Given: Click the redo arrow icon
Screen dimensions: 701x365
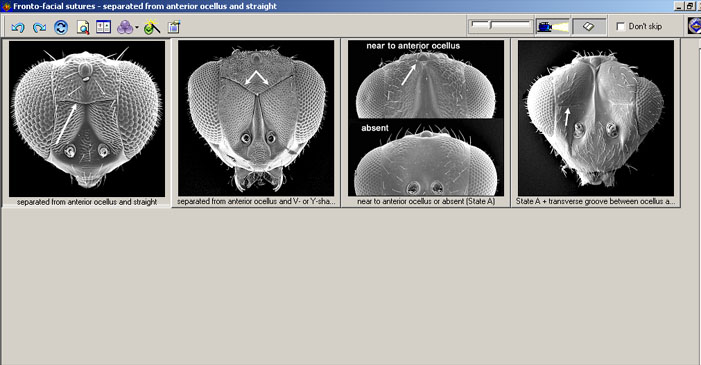Looking at the screenshot, I should coord(39,28).
